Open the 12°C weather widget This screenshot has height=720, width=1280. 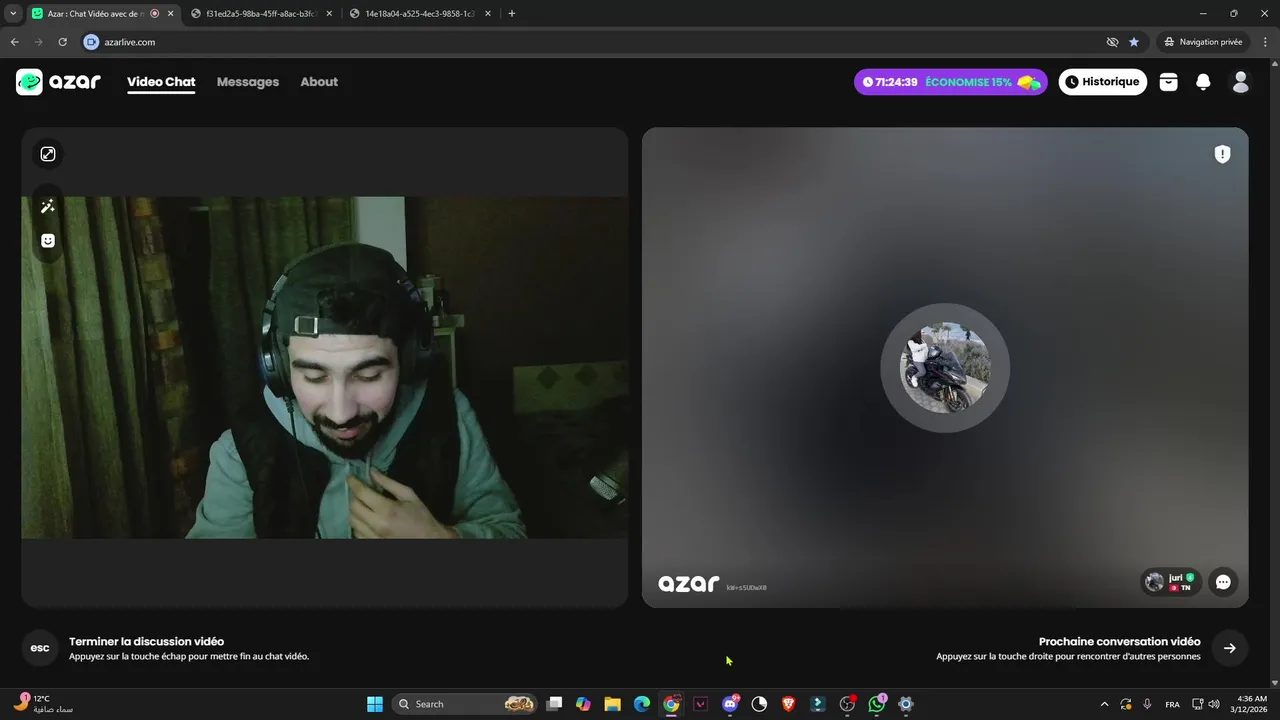[x=44, y=704]
